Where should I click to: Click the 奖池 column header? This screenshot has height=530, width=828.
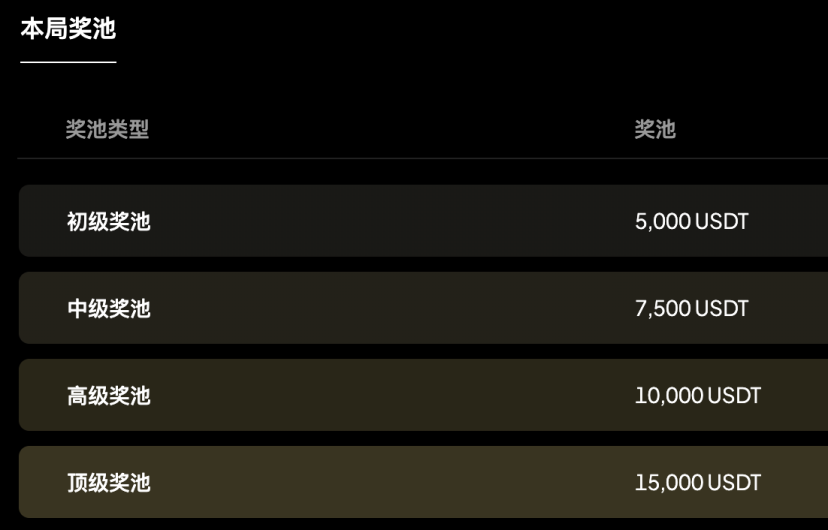point(655,129)
